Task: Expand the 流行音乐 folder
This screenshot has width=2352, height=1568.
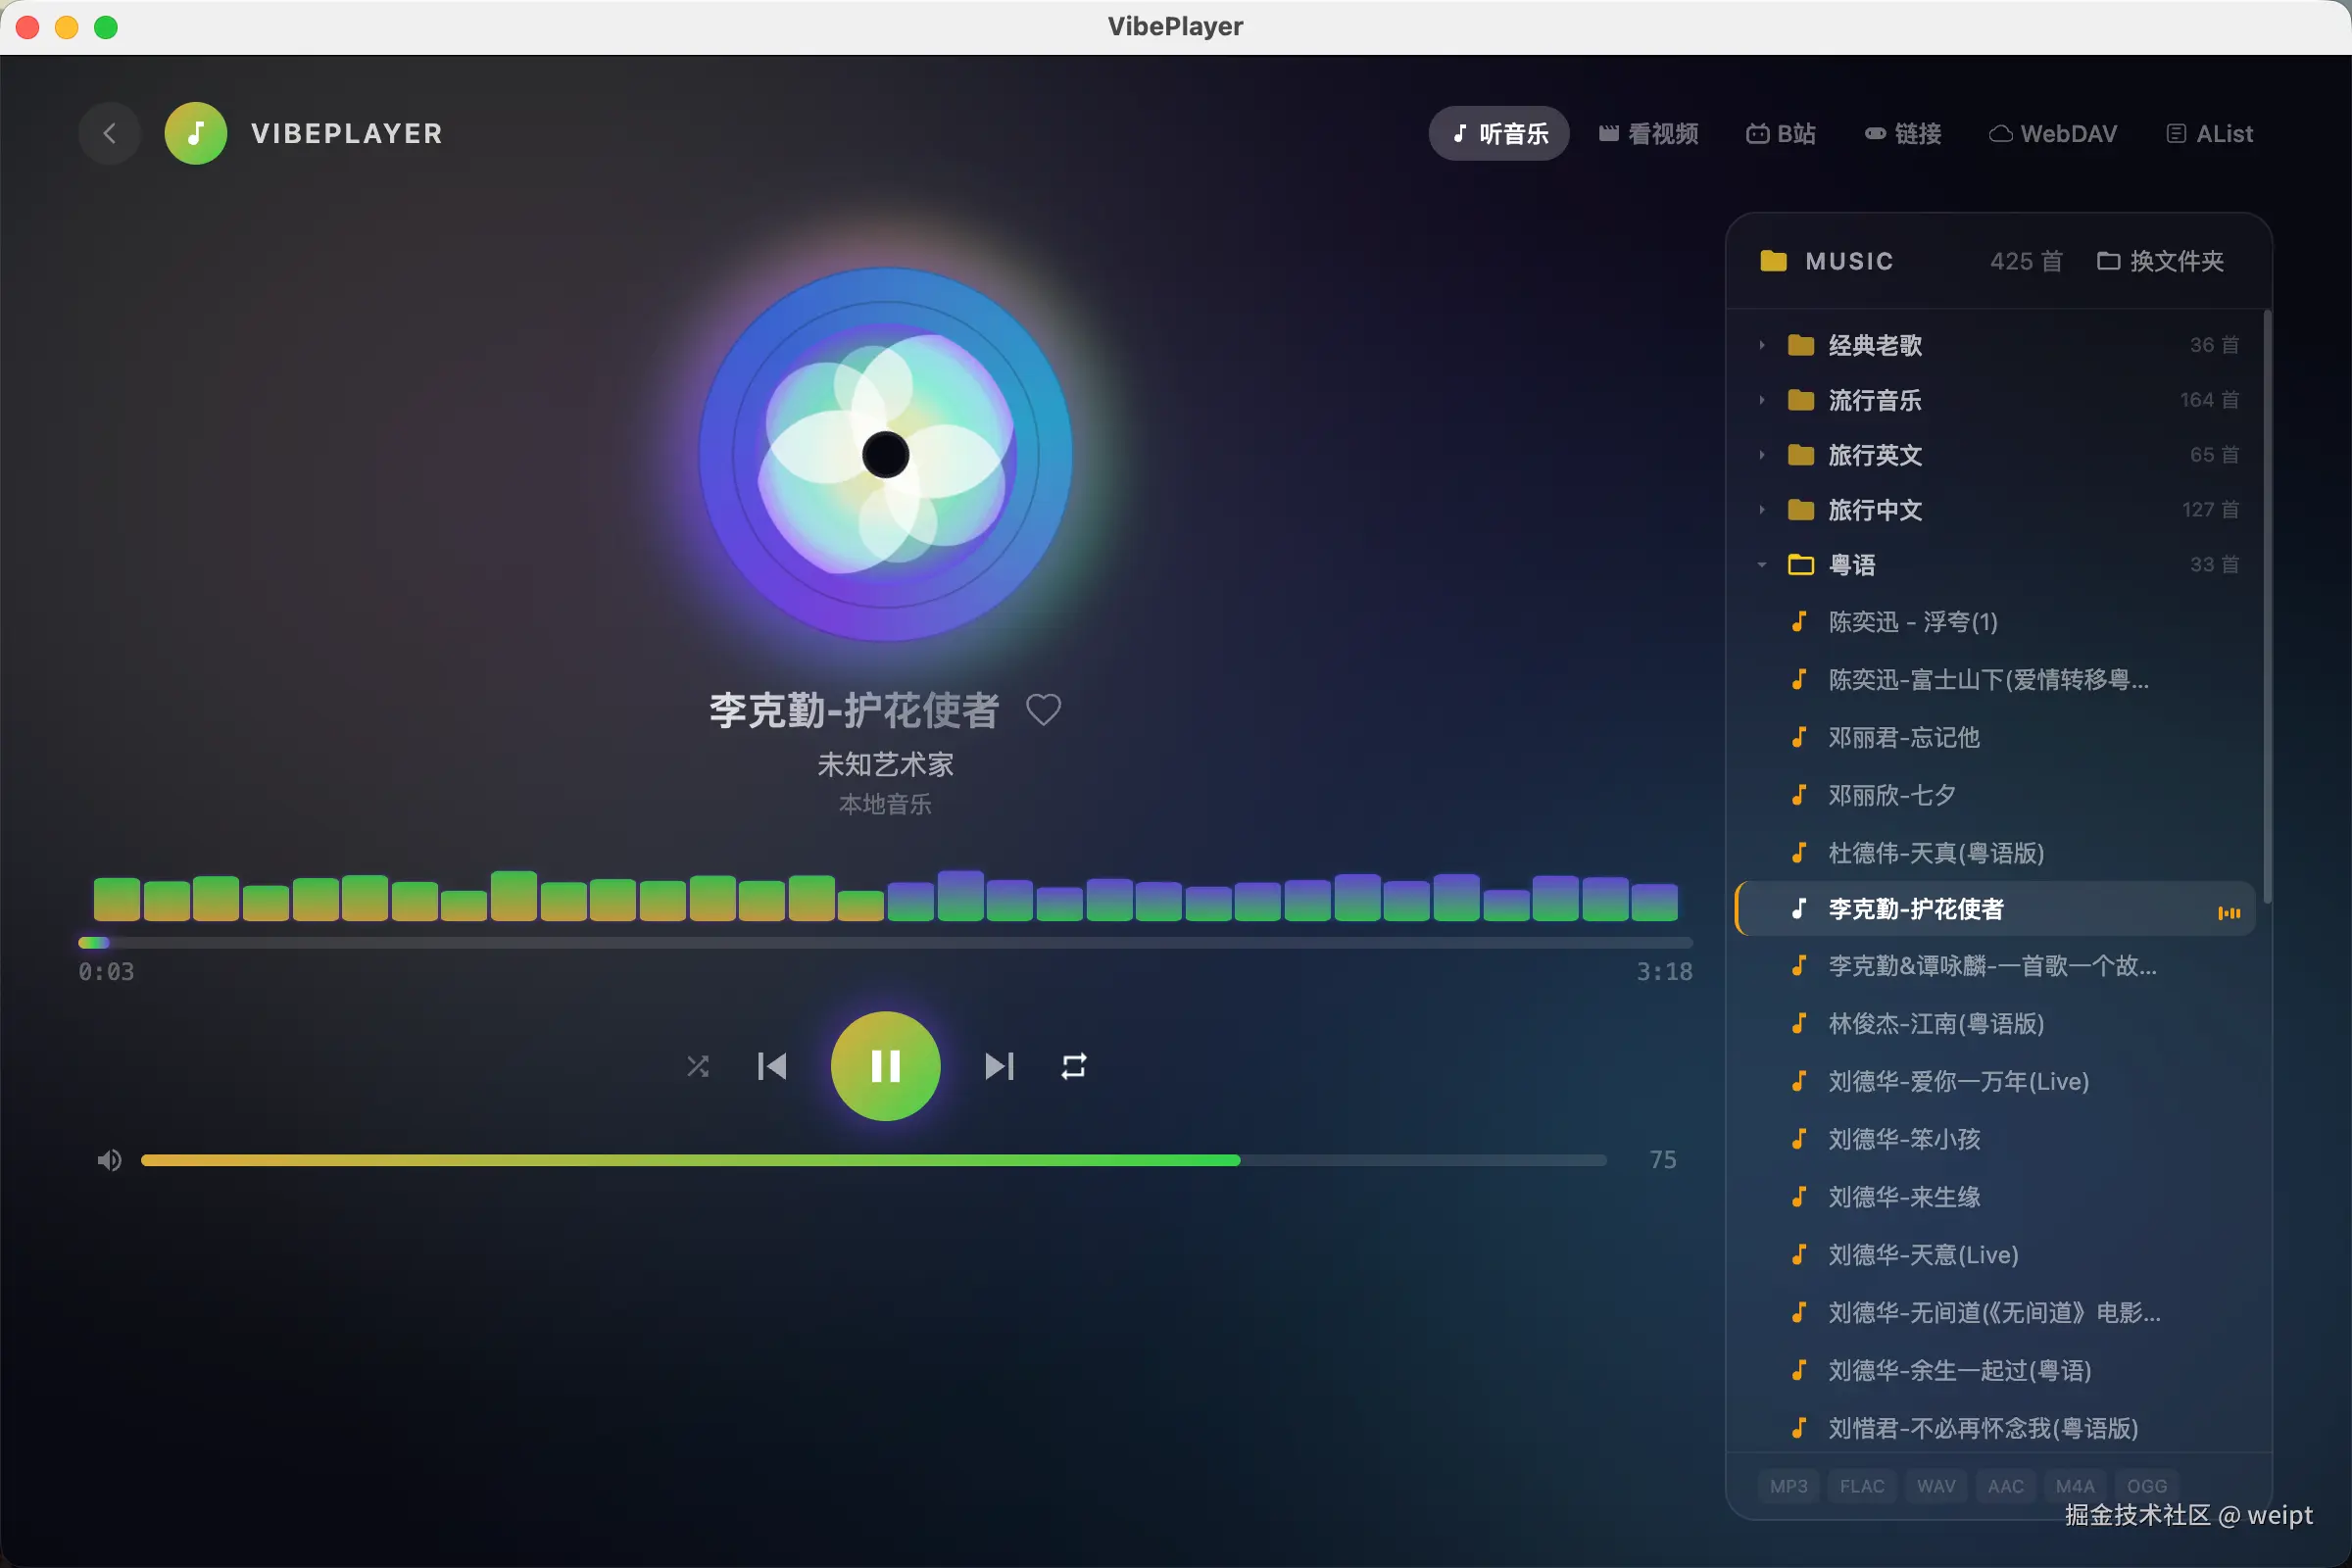Action: click(1874, 400)
